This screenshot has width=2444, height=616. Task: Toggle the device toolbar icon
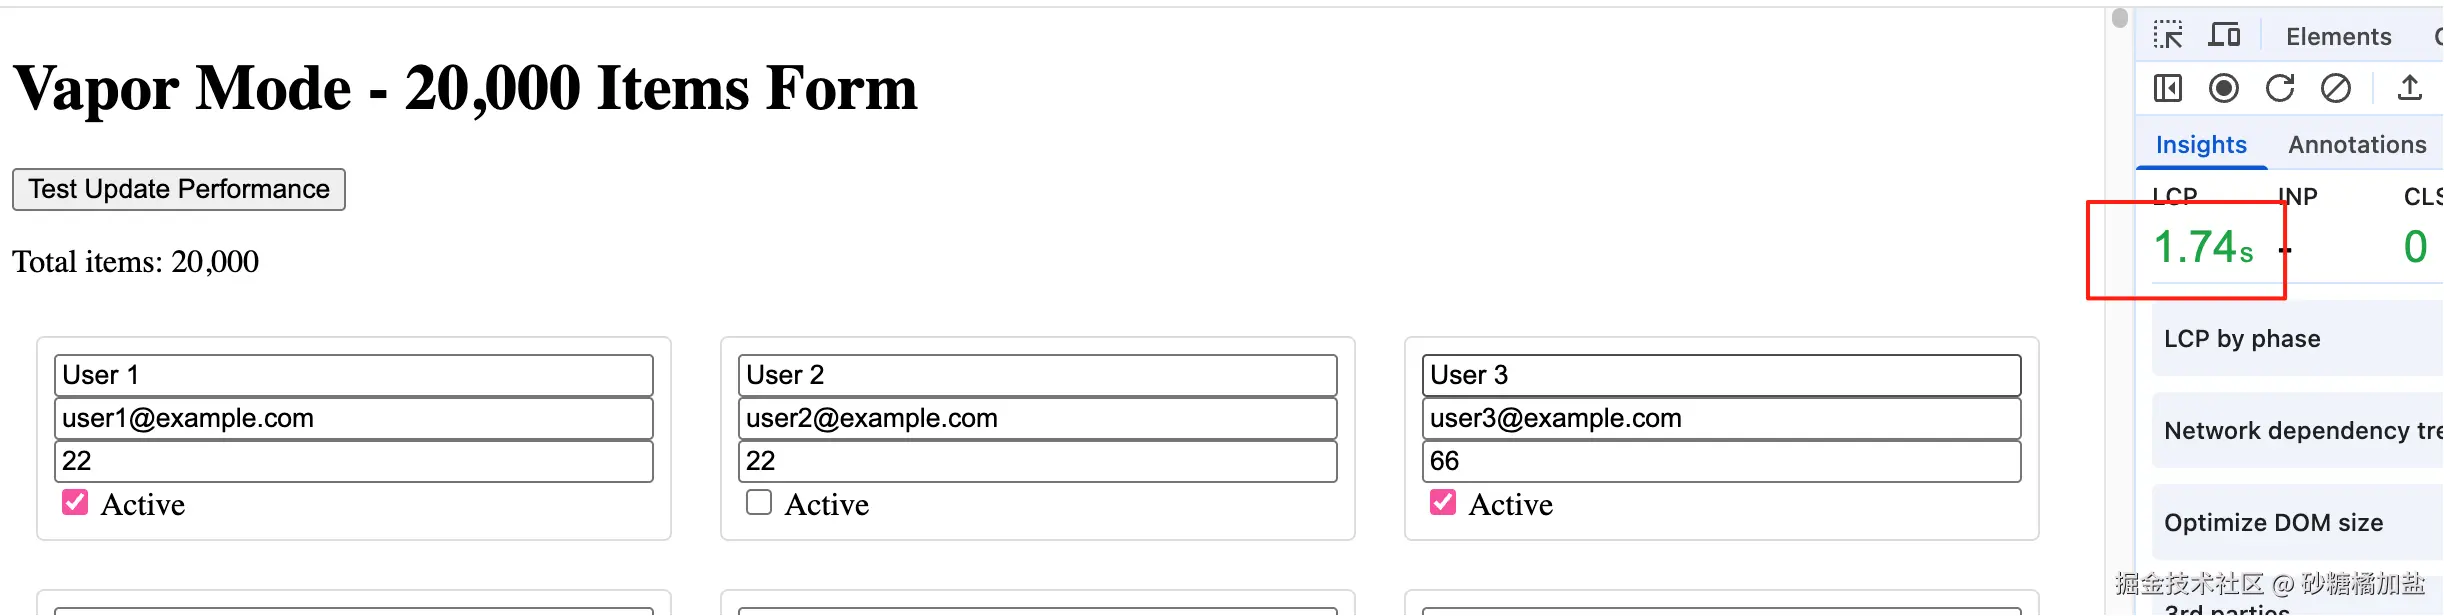(2224, 36)
